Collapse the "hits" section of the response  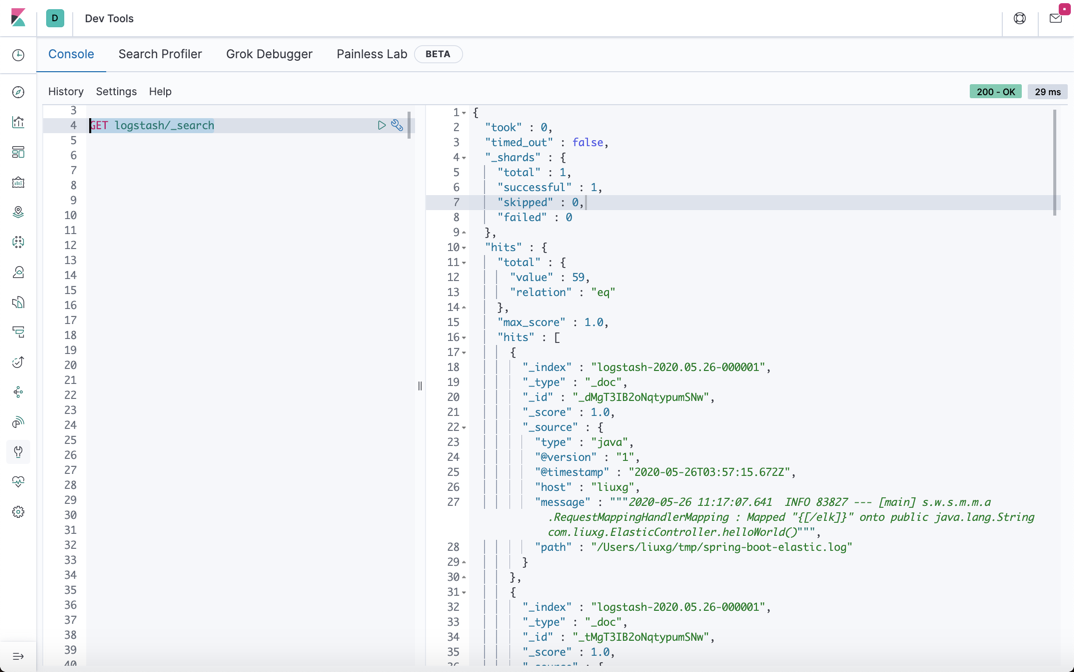click(x=463, y=246)
